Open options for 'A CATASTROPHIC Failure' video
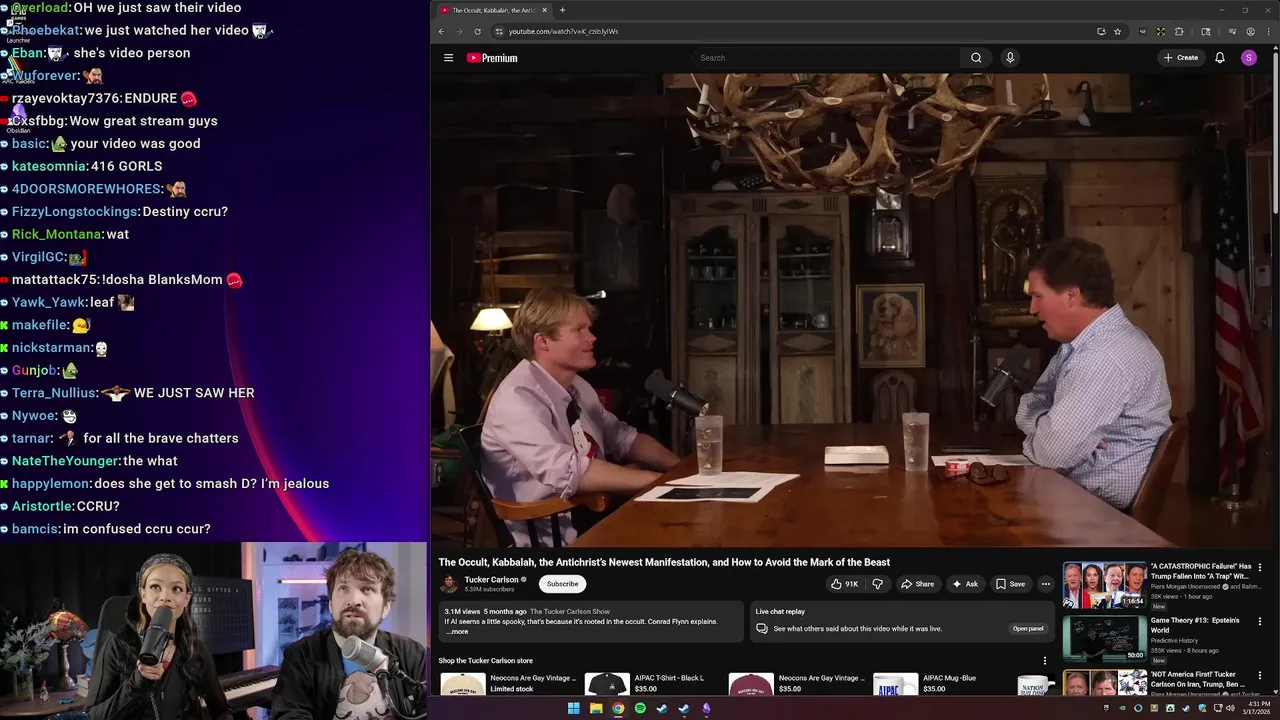The image size is (1280, 720). [x=1260, y=567]
